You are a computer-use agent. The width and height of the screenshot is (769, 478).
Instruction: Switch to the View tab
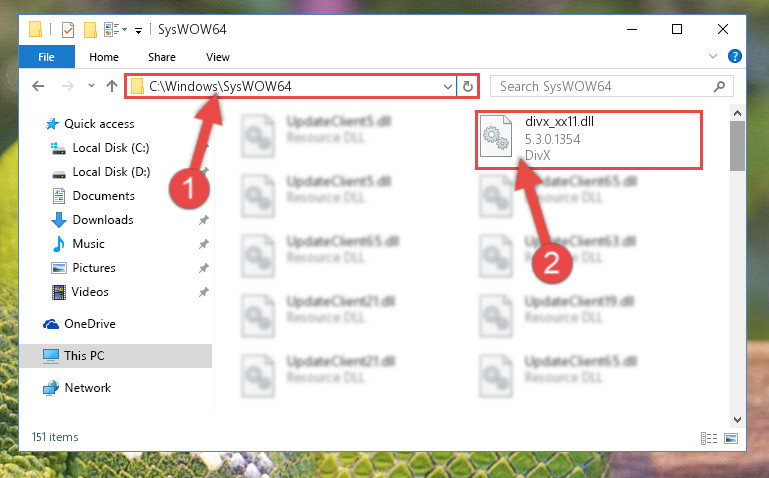[218, 57]
